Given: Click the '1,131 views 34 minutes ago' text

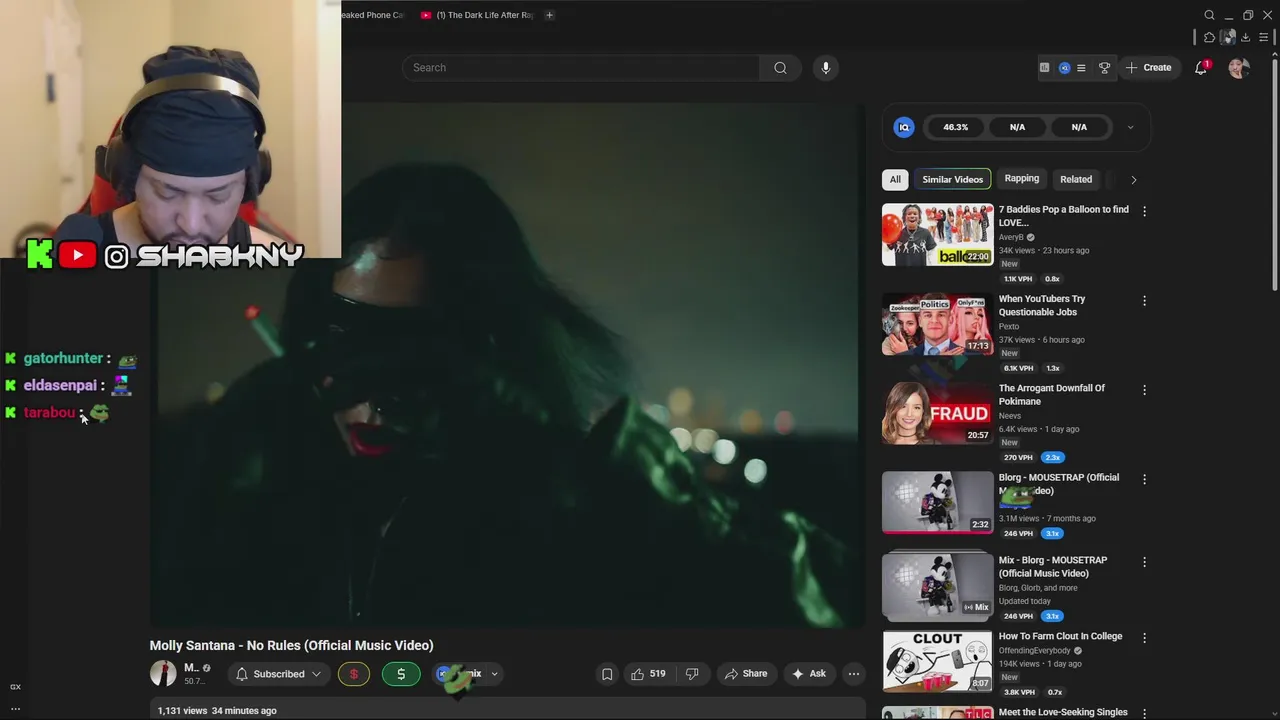Looking at the screenshot, I should [x=217, y=711].
